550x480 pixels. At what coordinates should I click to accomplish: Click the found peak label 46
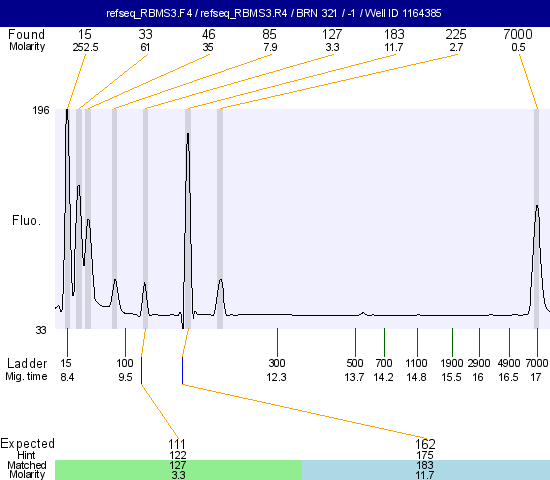pyautogui.click(x=208, y=34)
